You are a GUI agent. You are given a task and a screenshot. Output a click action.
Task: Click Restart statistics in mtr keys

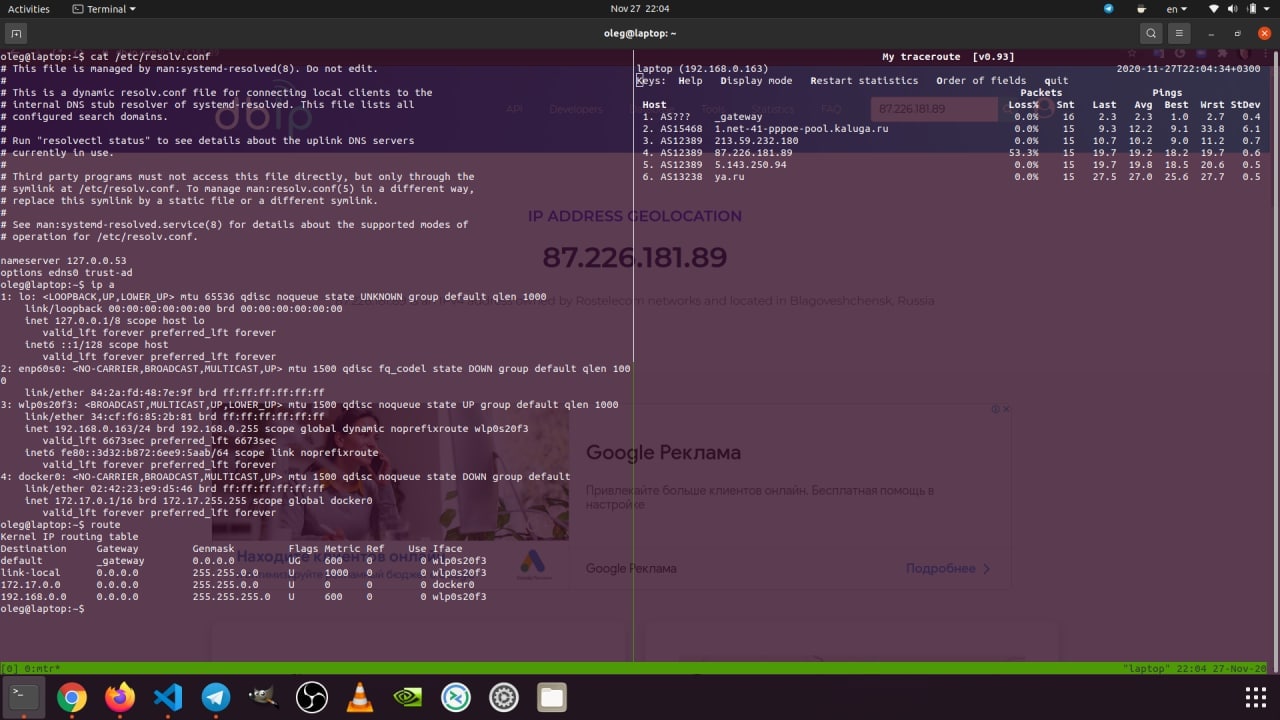pyautogui.click(x=864, y=81)
